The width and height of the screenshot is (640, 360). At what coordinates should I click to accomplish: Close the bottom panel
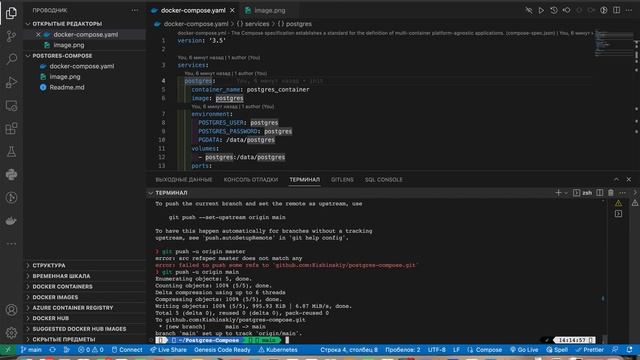(x=629, y=179)
